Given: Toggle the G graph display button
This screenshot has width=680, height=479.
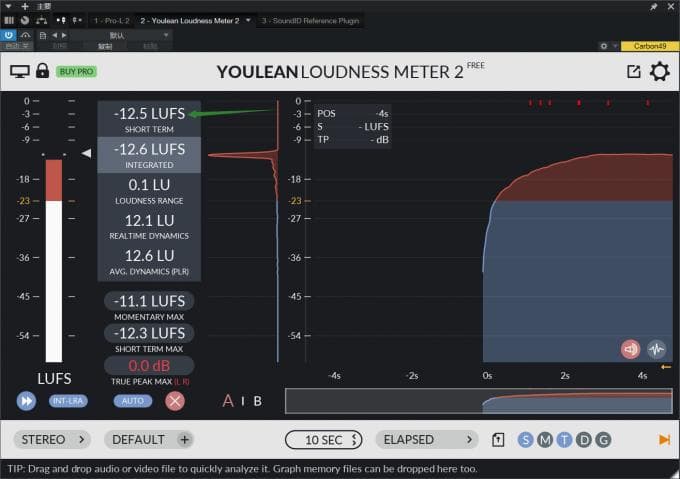Looking at the screenshot, I should (603, 440).
